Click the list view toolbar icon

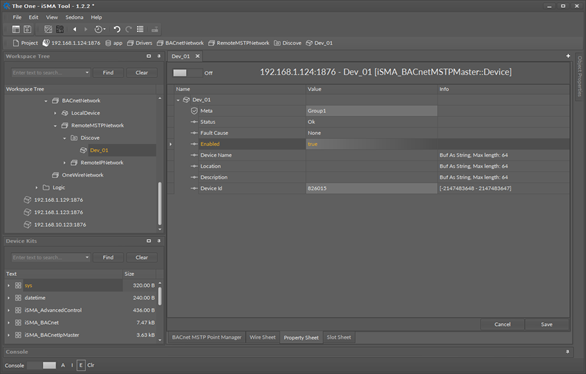point(140,29)
